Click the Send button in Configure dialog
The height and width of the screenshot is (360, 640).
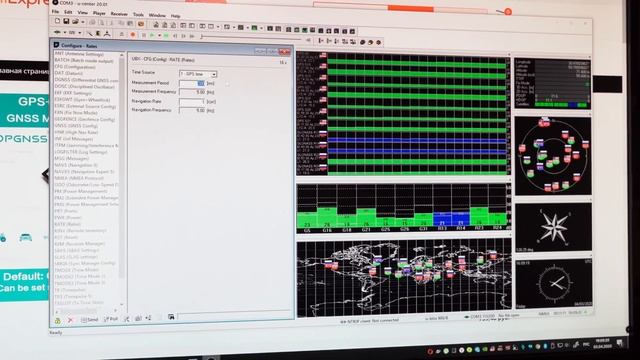pyautogui.click(x=89, y=320)
